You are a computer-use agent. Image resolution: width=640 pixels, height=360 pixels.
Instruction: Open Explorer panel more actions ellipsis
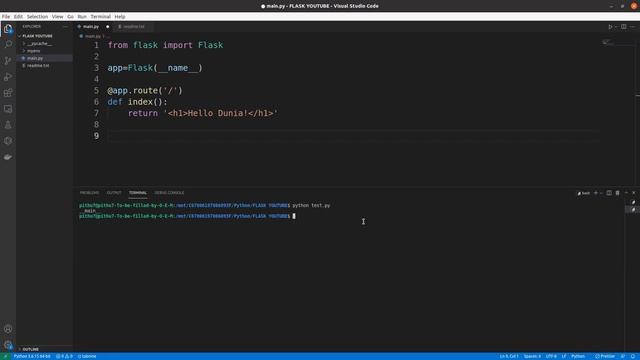pos(65,27)
